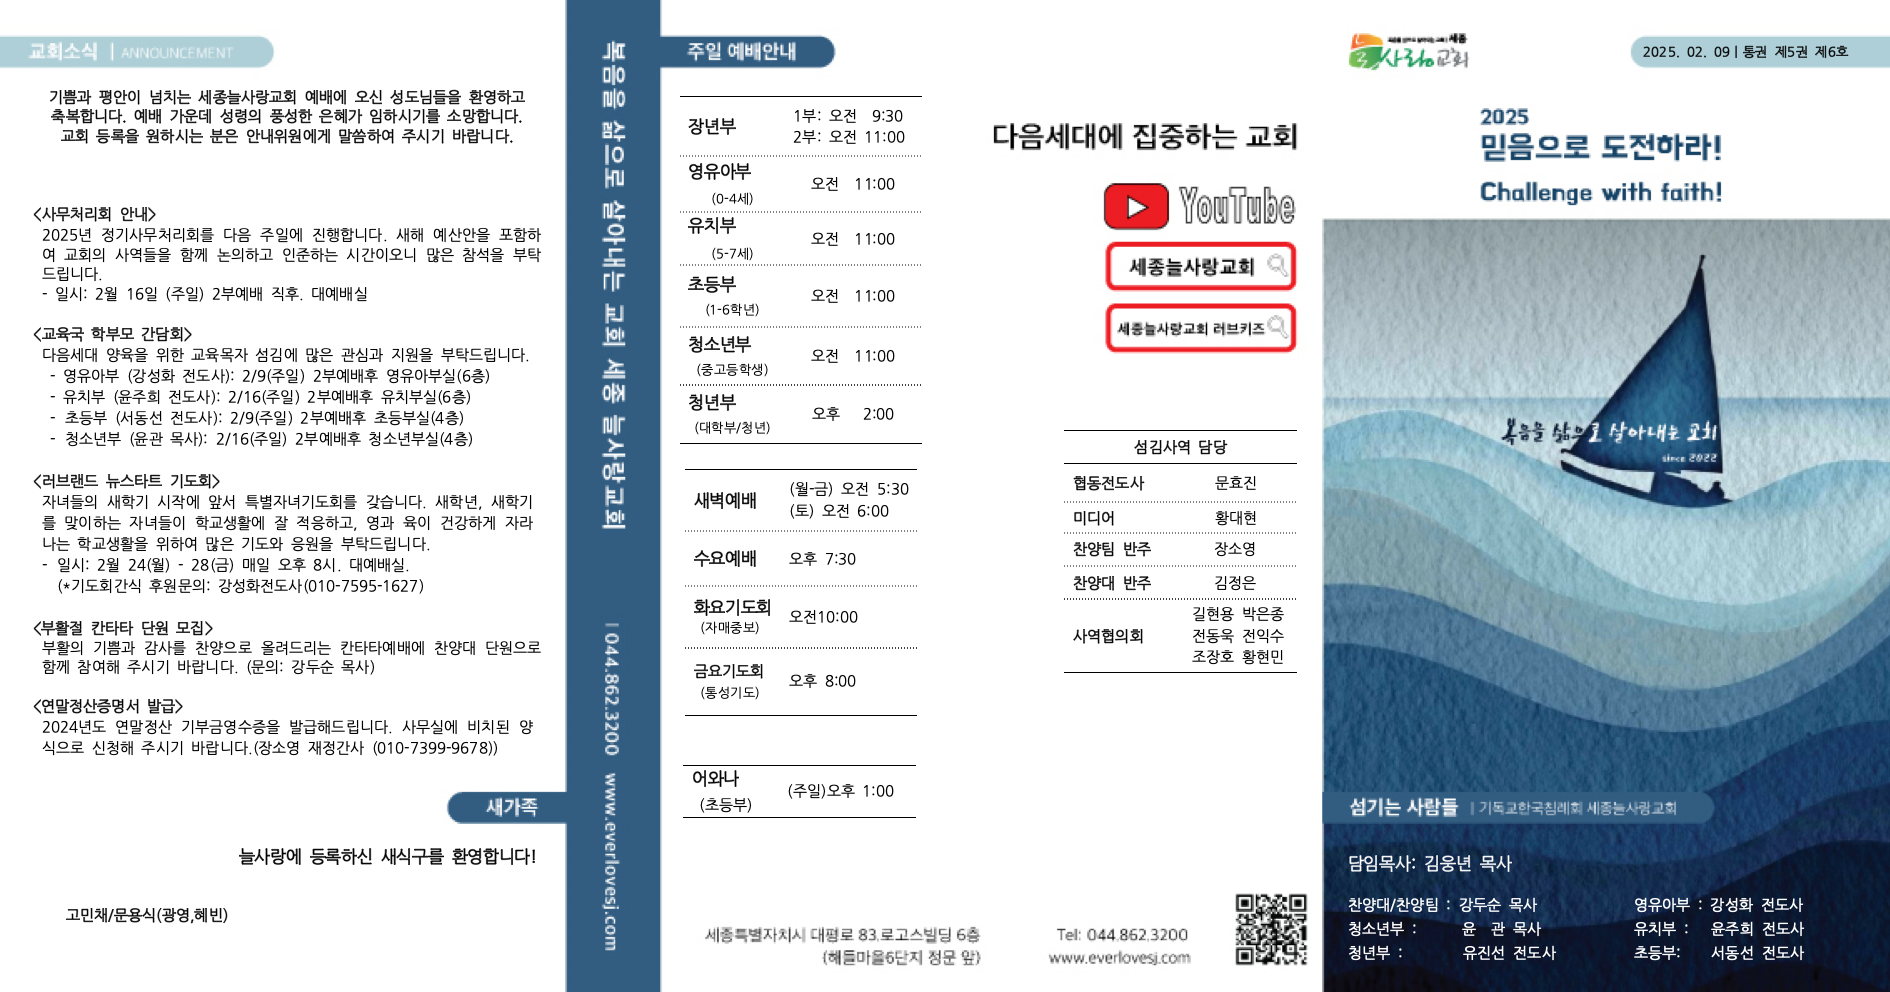Click the 오후 7:30 time for 수요예배

[822, 559]
